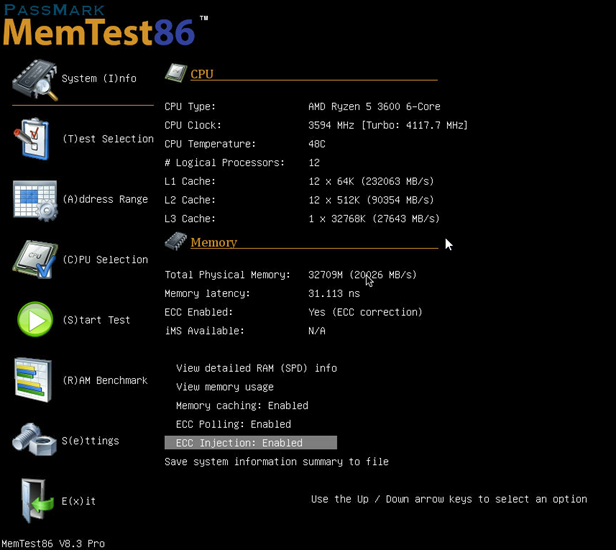Open Test Selection clipboard icon

tap(32, 139)
